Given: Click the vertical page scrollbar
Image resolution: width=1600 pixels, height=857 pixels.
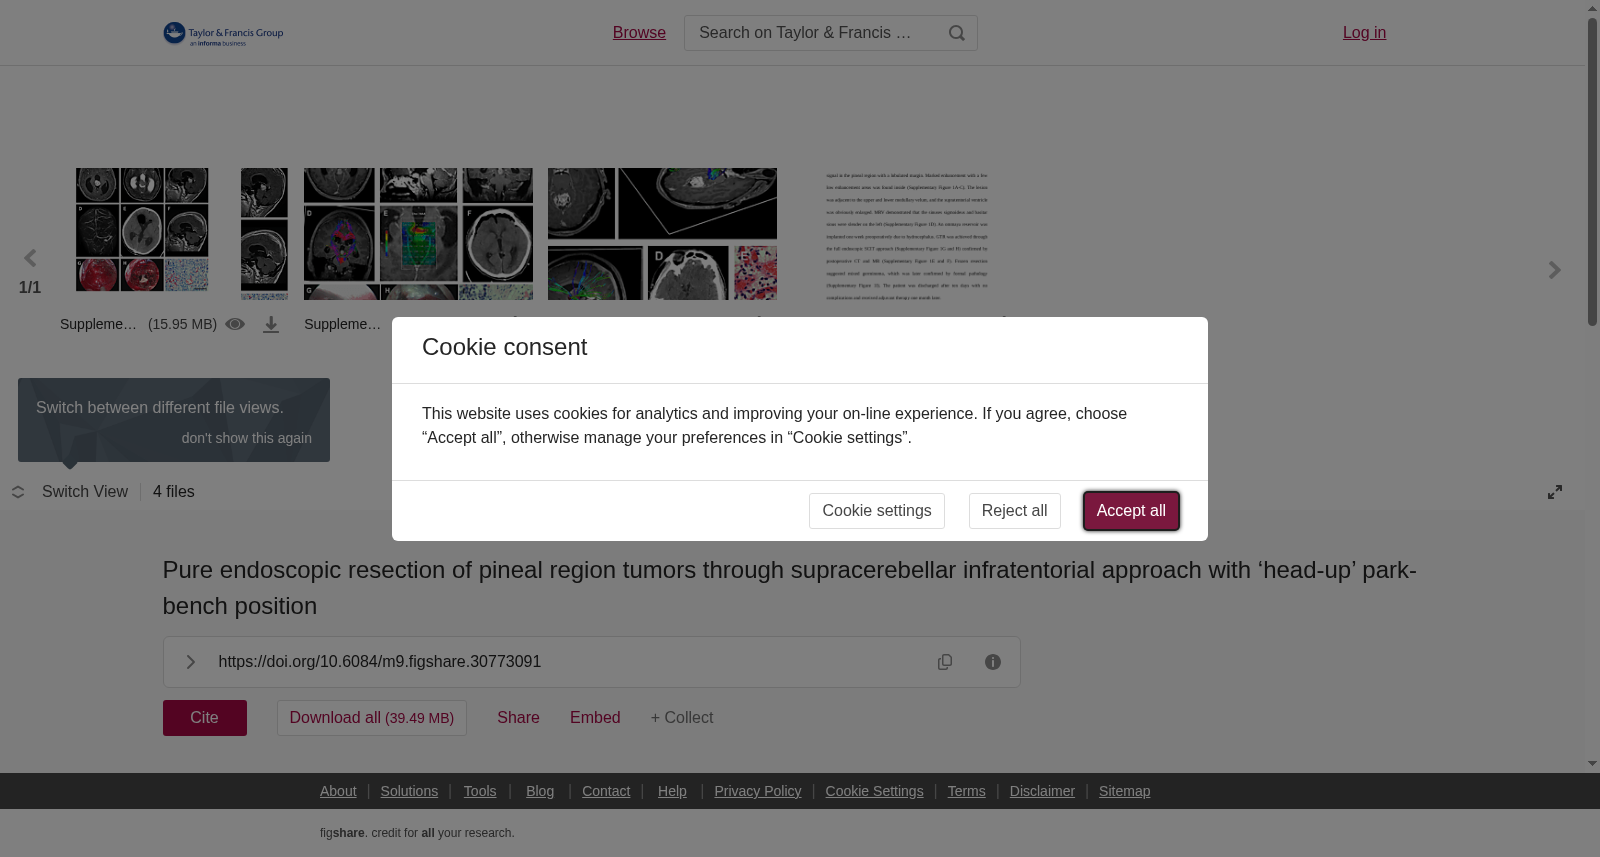Looking at the screenshot, I should (x=1592, y=171).
